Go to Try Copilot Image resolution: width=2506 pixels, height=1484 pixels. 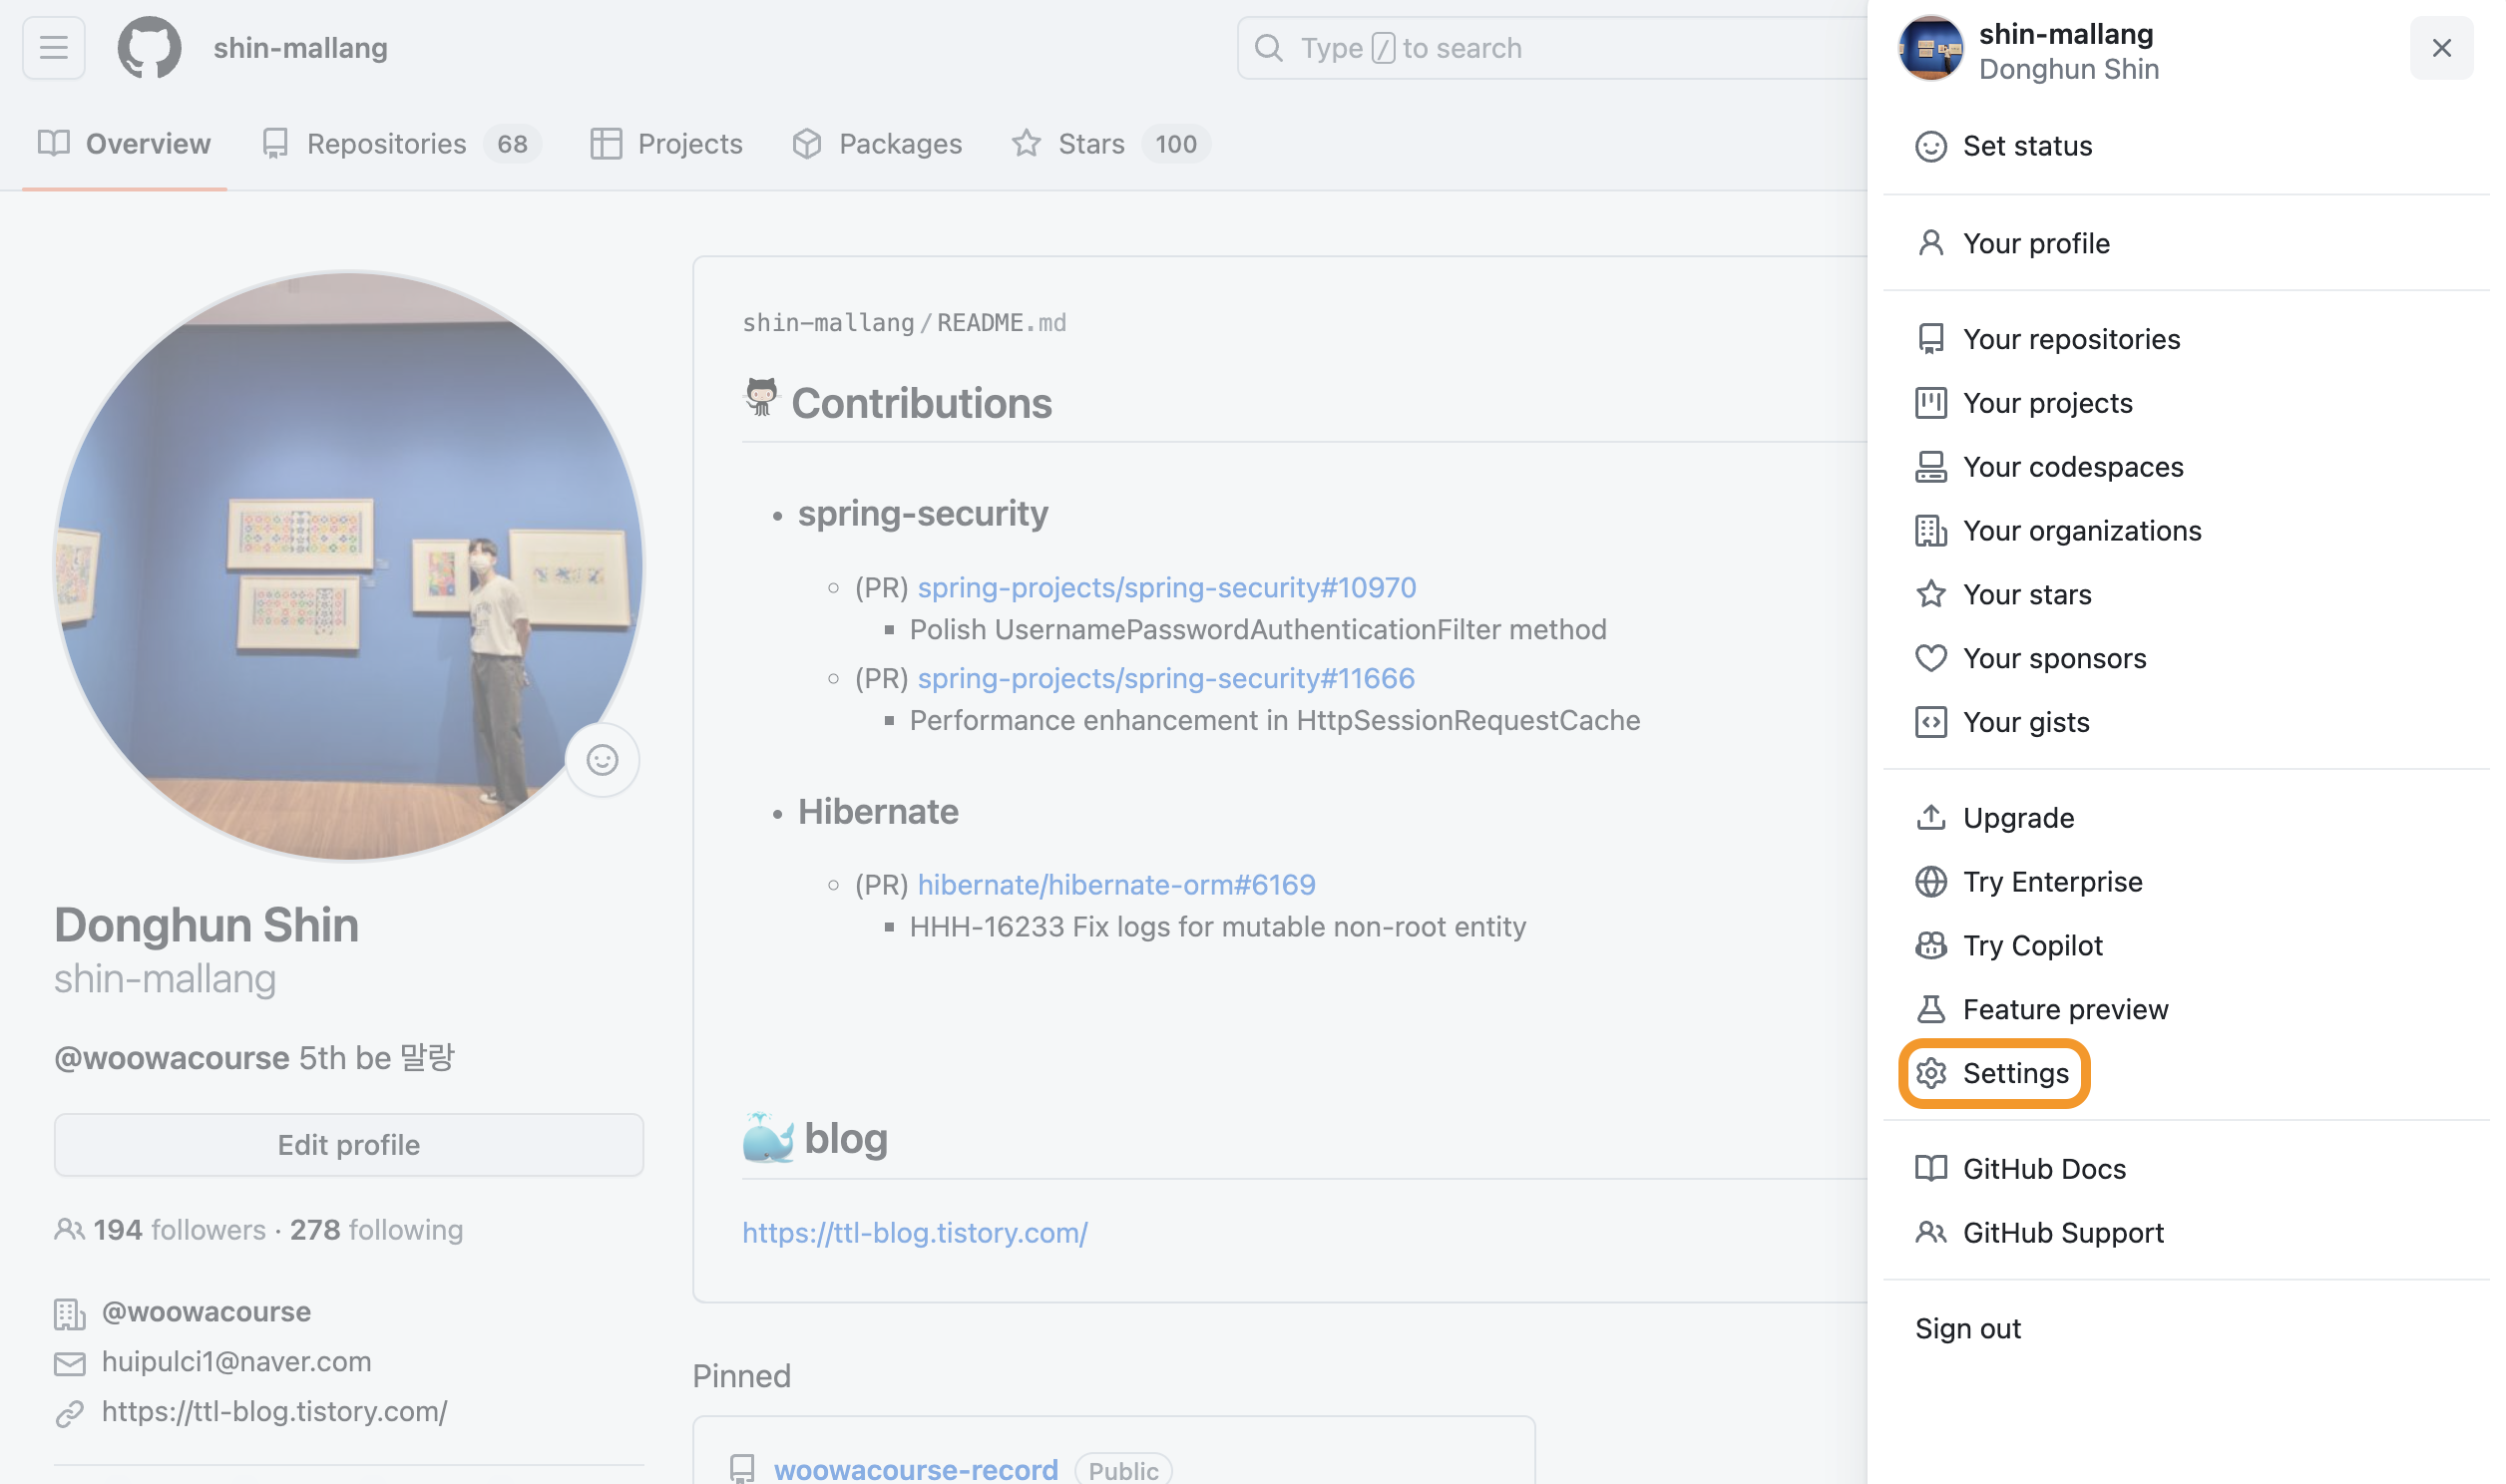[x=2032, y=945]
